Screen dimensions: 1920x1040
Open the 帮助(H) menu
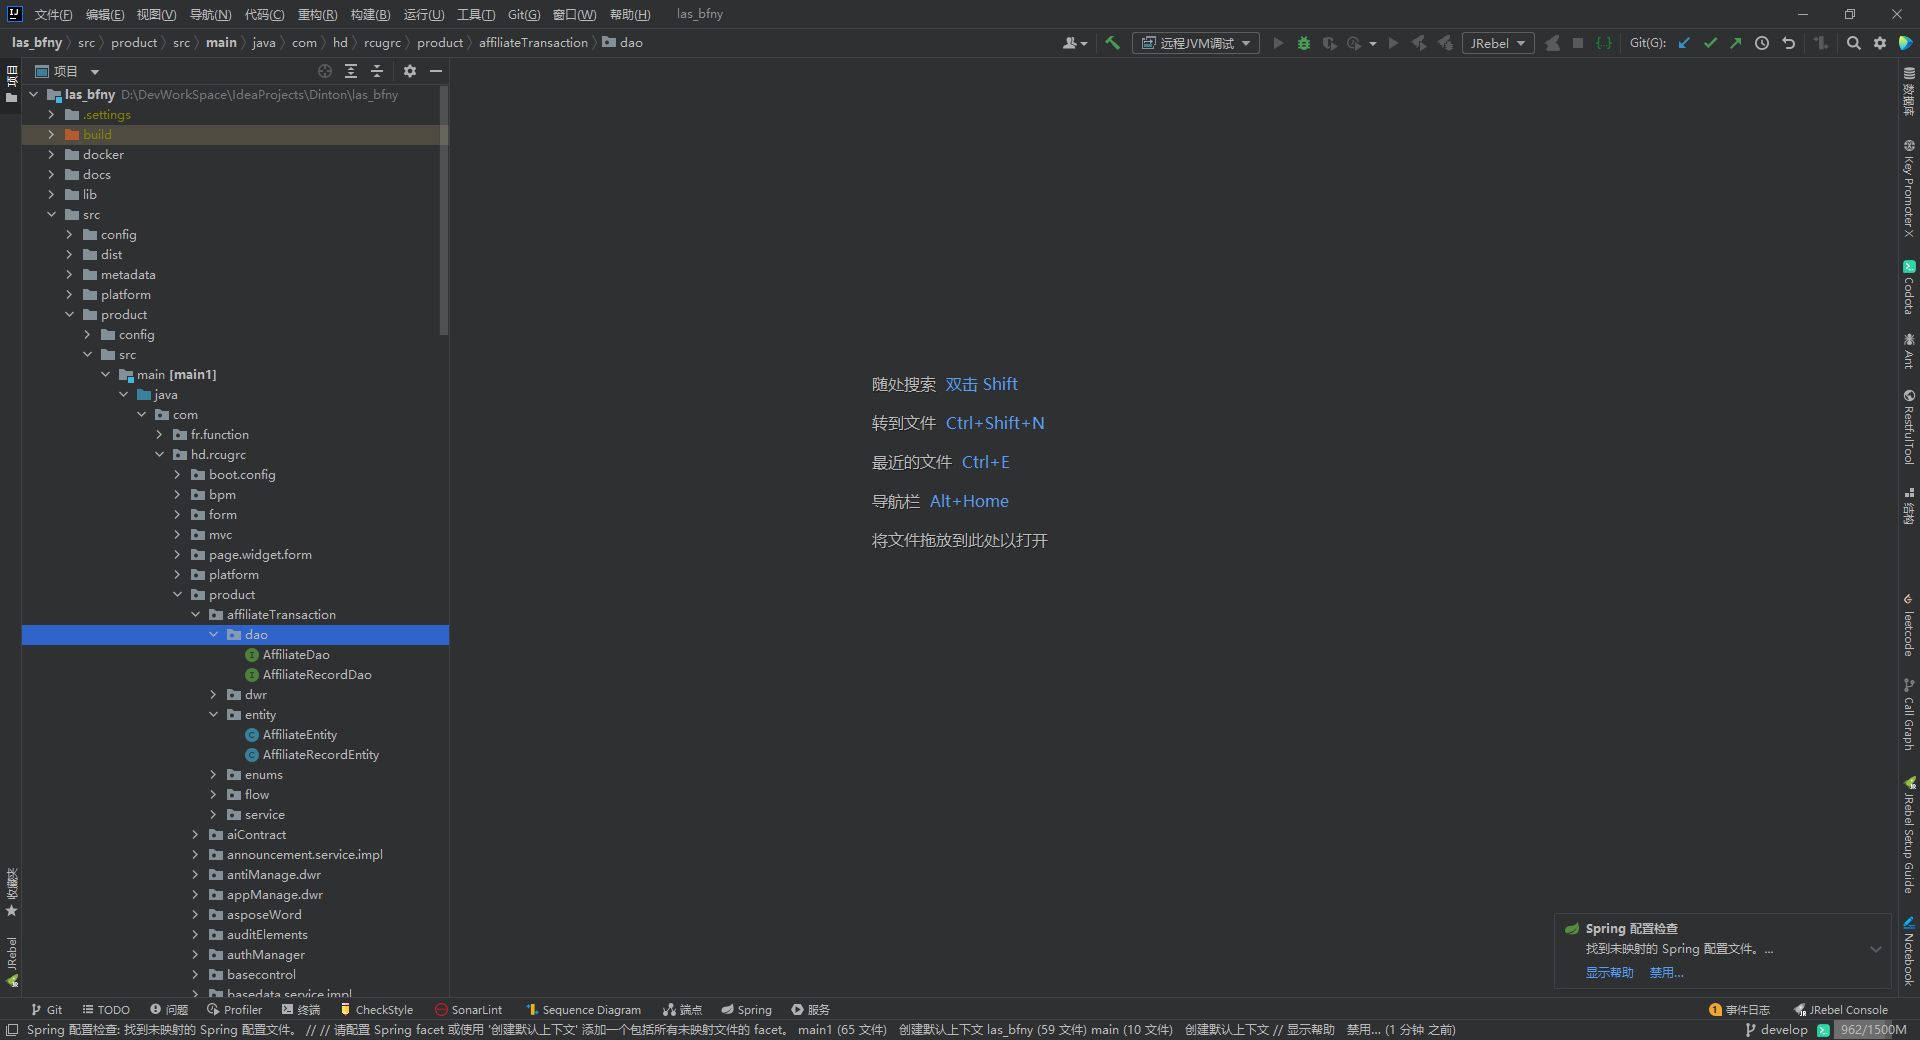[630, 14]
